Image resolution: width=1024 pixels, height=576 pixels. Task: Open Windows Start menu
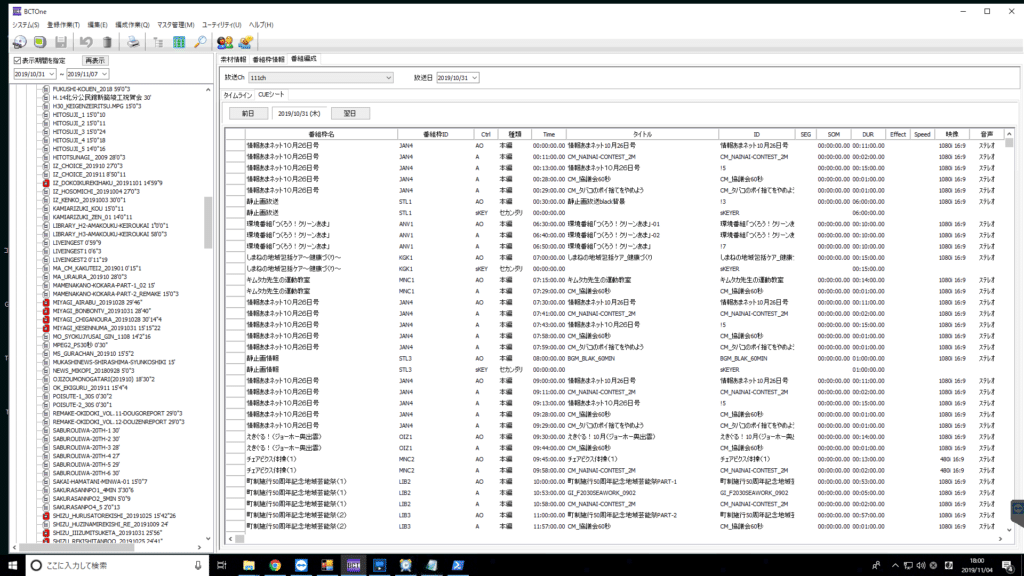point(12,566)
